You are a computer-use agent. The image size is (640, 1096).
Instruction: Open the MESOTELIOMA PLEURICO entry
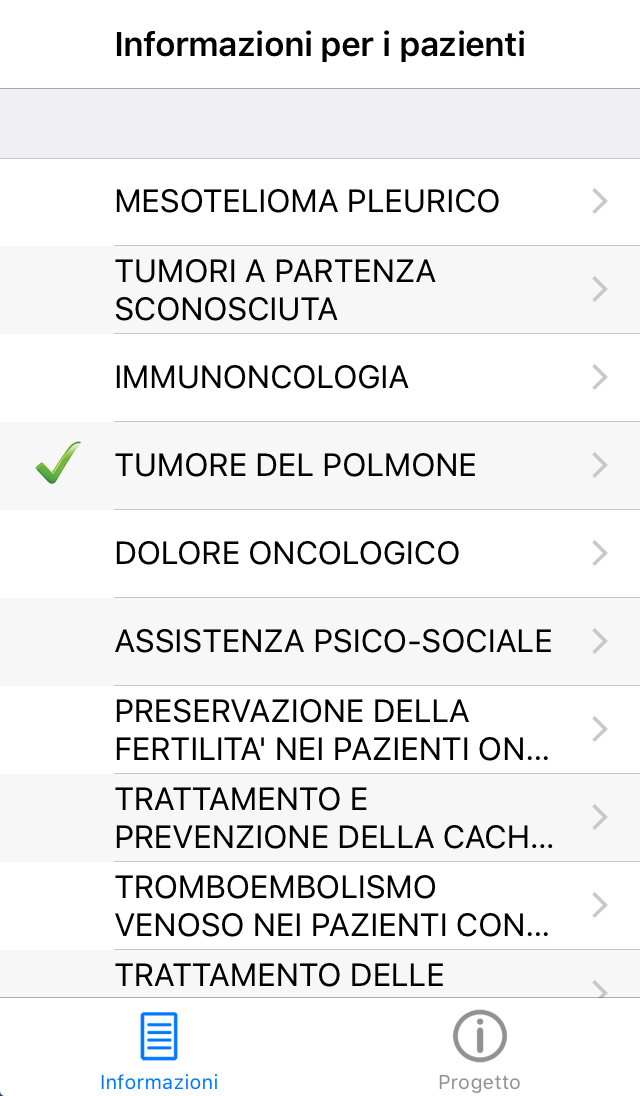pos(307,202)
